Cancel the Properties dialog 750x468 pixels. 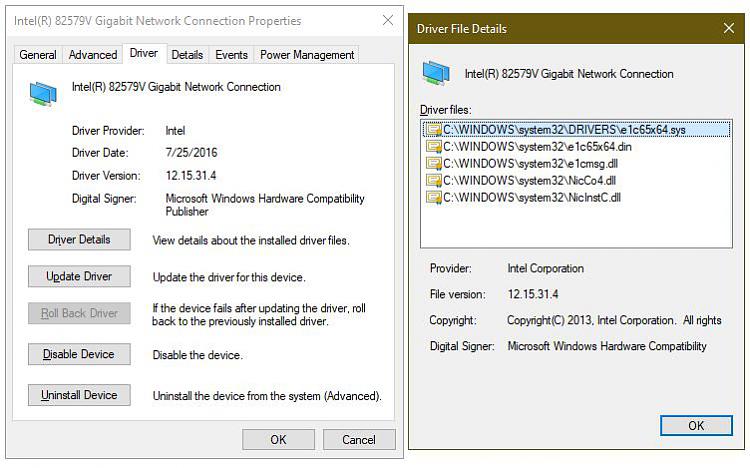pos(359,439)
